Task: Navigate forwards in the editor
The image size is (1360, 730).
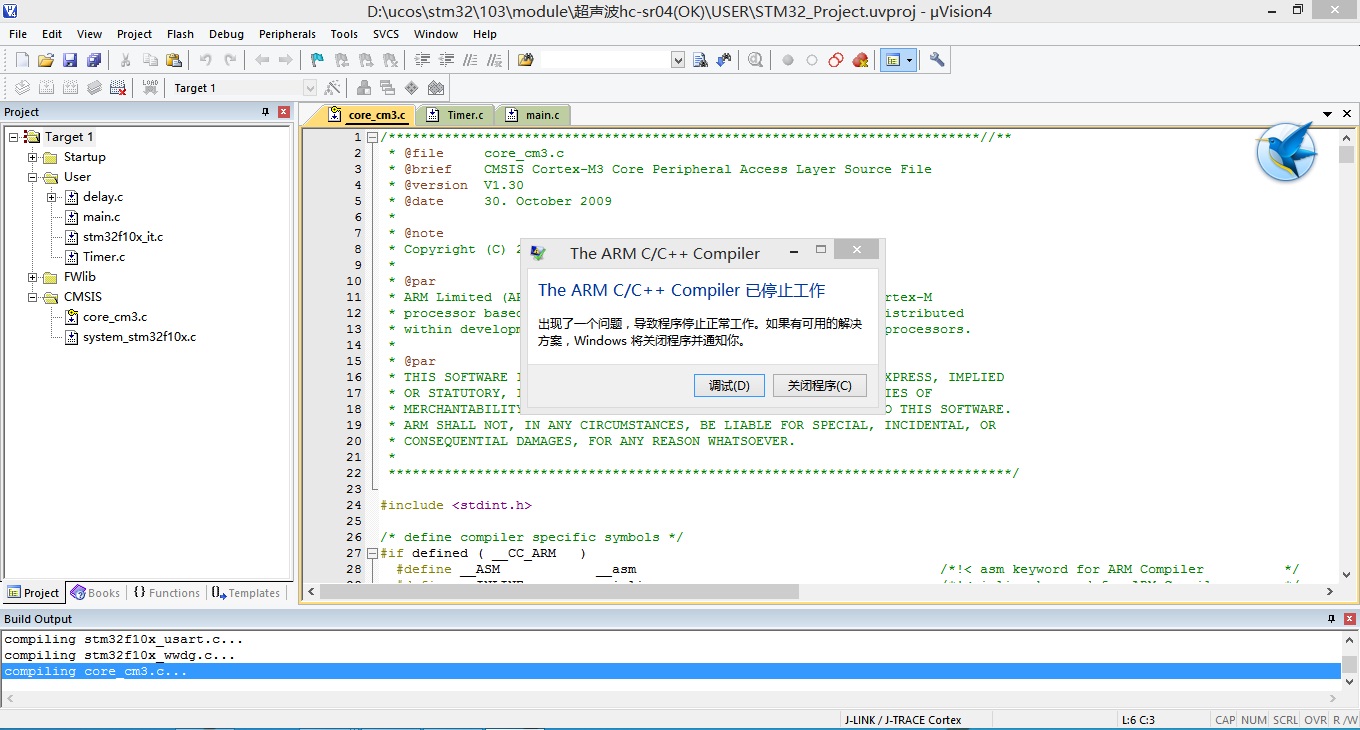Action: click(x=286, y=60)
